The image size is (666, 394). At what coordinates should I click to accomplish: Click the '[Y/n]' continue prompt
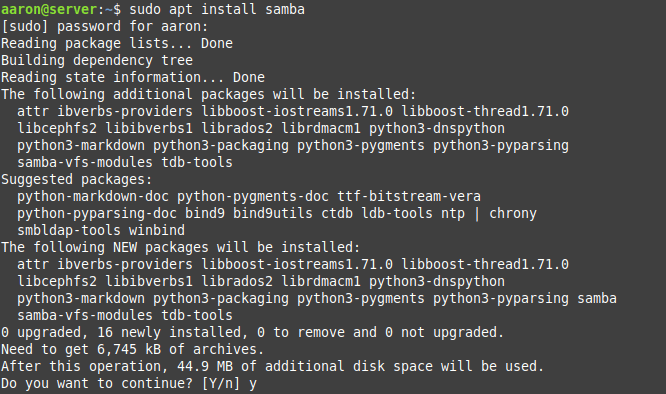click(x=220, y=383)
